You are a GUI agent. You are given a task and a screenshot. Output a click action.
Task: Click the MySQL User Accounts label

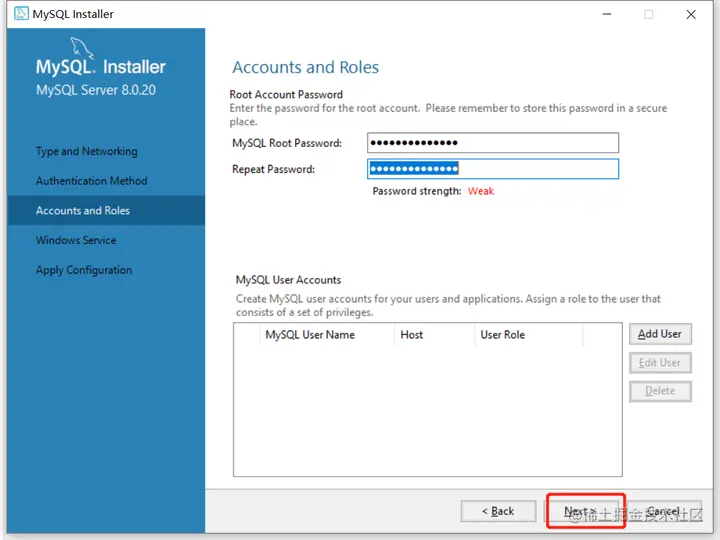[x=288, y=280]
